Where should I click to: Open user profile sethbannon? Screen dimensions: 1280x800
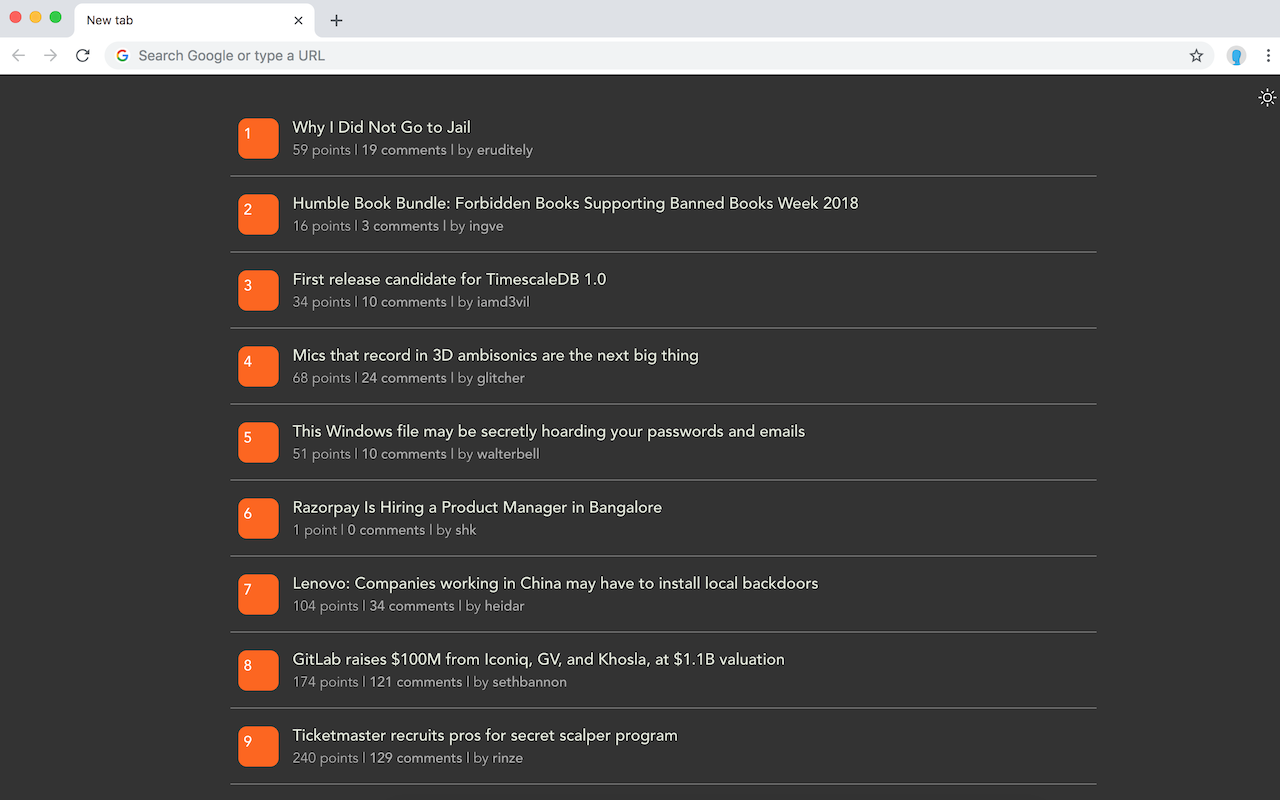click(x=529, y=682)
